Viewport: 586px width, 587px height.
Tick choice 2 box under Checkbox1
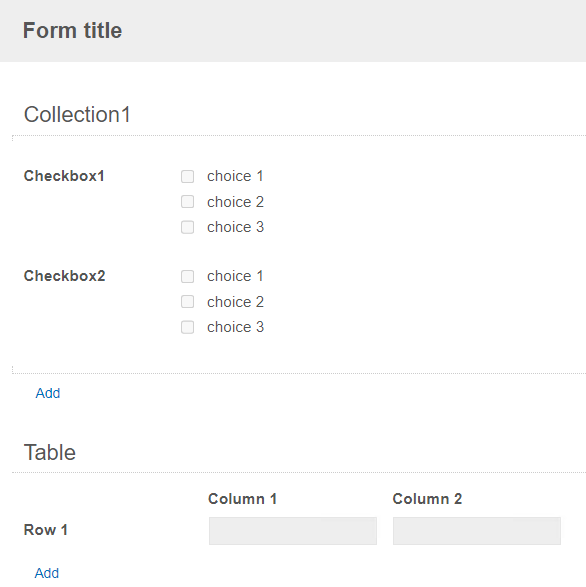coord(187,202)
